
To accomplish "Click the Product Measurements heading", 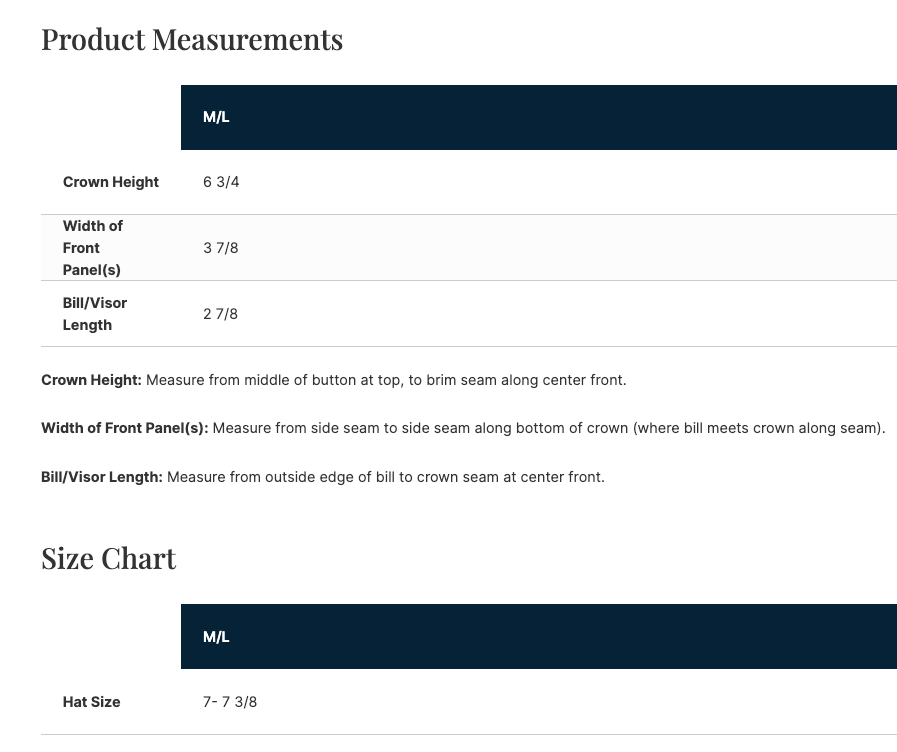I will tap(191, 40).
